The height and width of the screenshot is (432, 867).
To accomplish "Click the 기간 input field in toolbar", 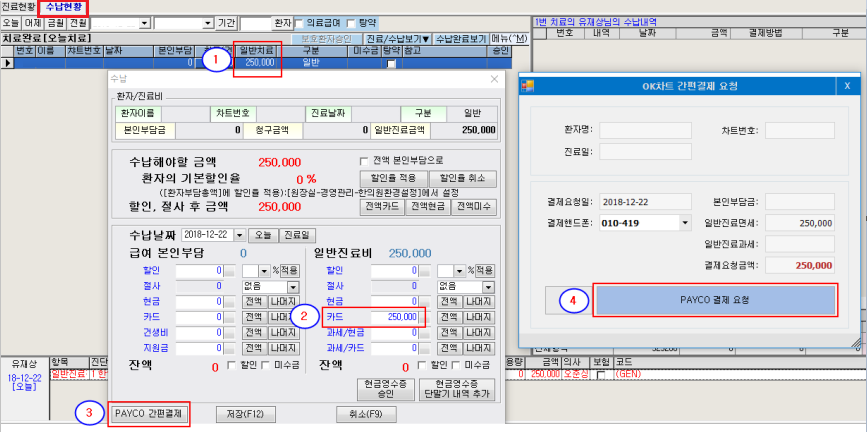I will point(254,23).
